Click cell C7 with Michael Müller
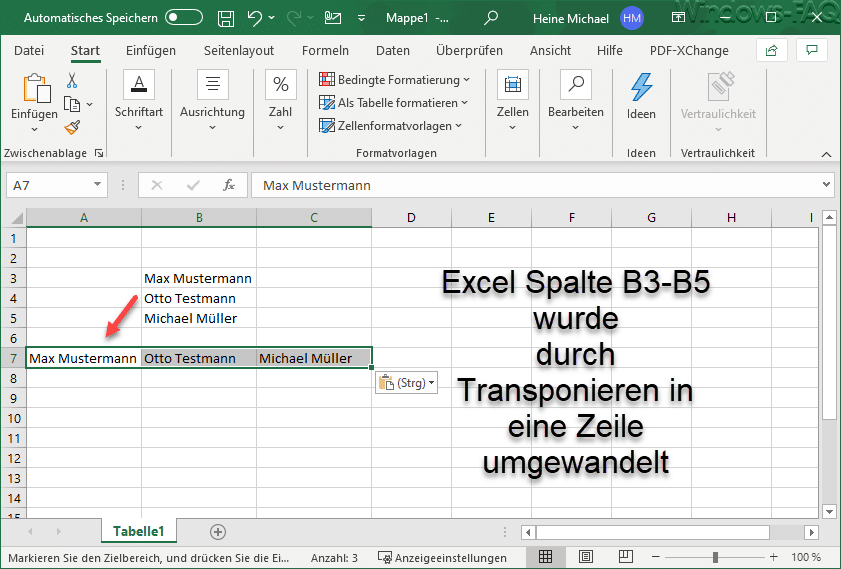 pyautogui.click(x=314, y=358)
